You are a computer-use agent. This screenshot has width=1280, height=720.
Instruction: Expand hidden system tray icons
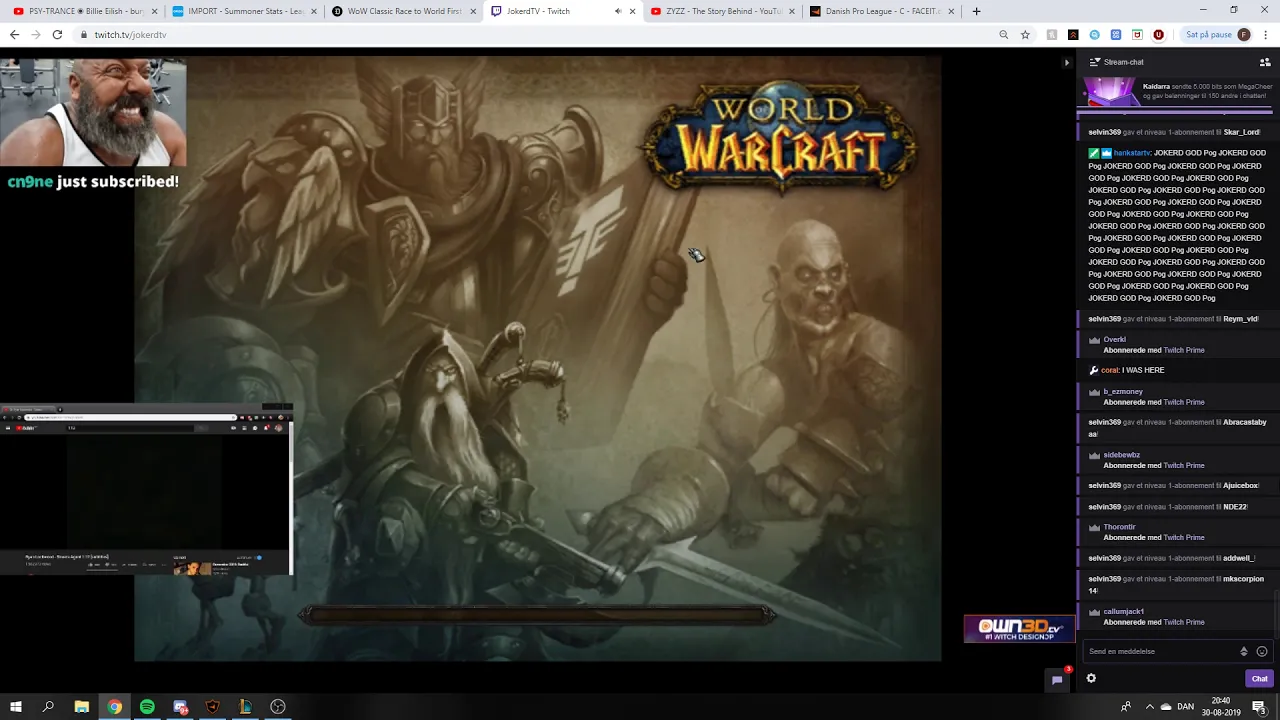pyautogui.click(x=1149, y=707)
